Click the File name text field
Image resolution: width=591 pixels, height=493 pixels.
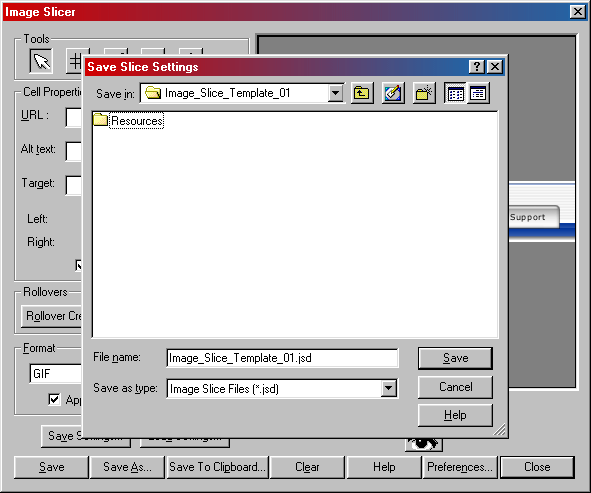282,358
